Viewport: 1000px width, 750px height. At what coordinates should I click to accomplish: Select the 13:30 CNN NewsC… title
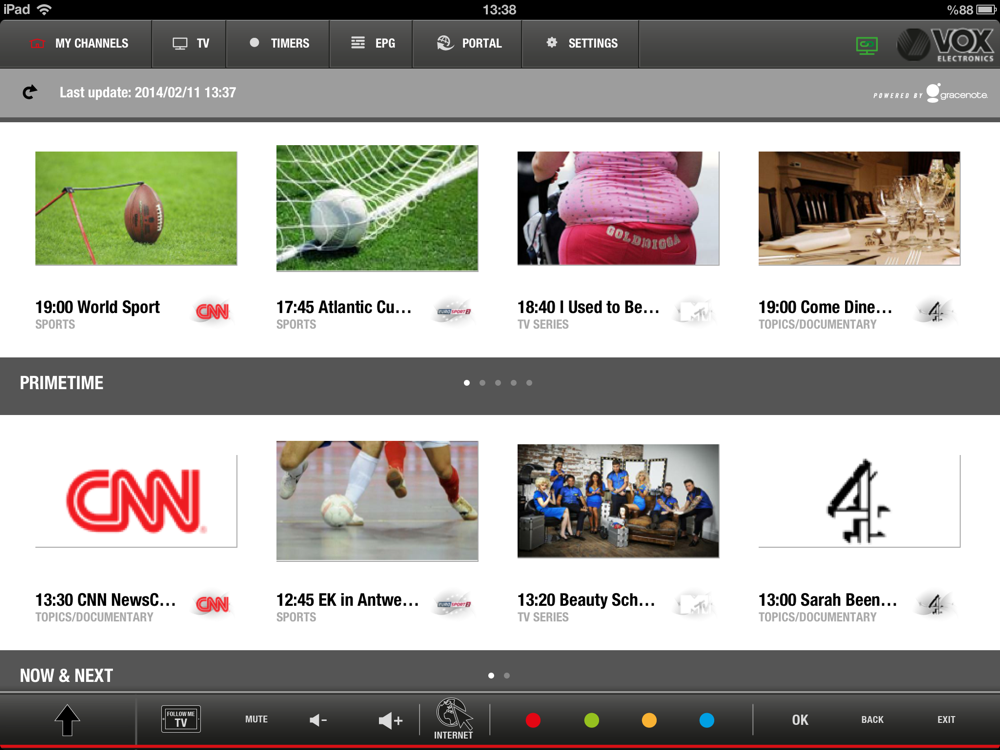105,599
